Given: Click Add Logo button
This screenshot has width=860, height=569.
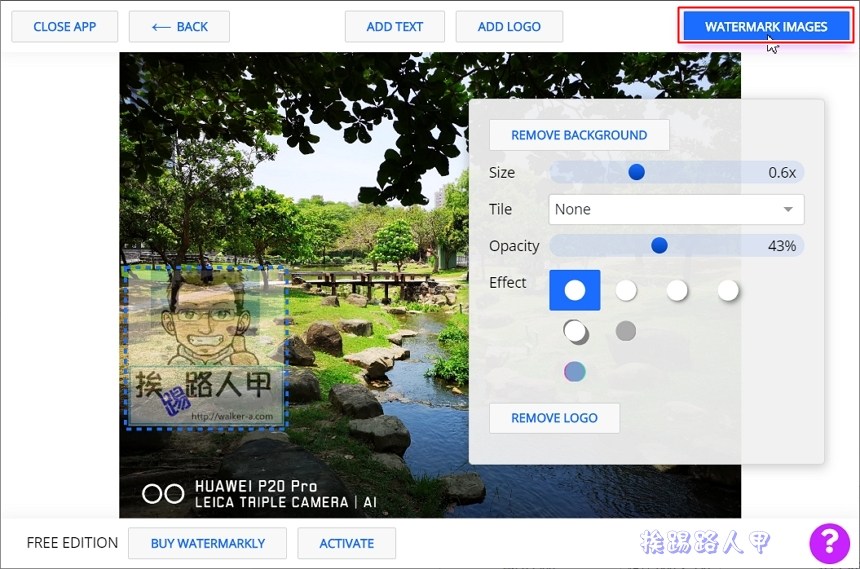Looking at the screenshot, I should [509, 26].
